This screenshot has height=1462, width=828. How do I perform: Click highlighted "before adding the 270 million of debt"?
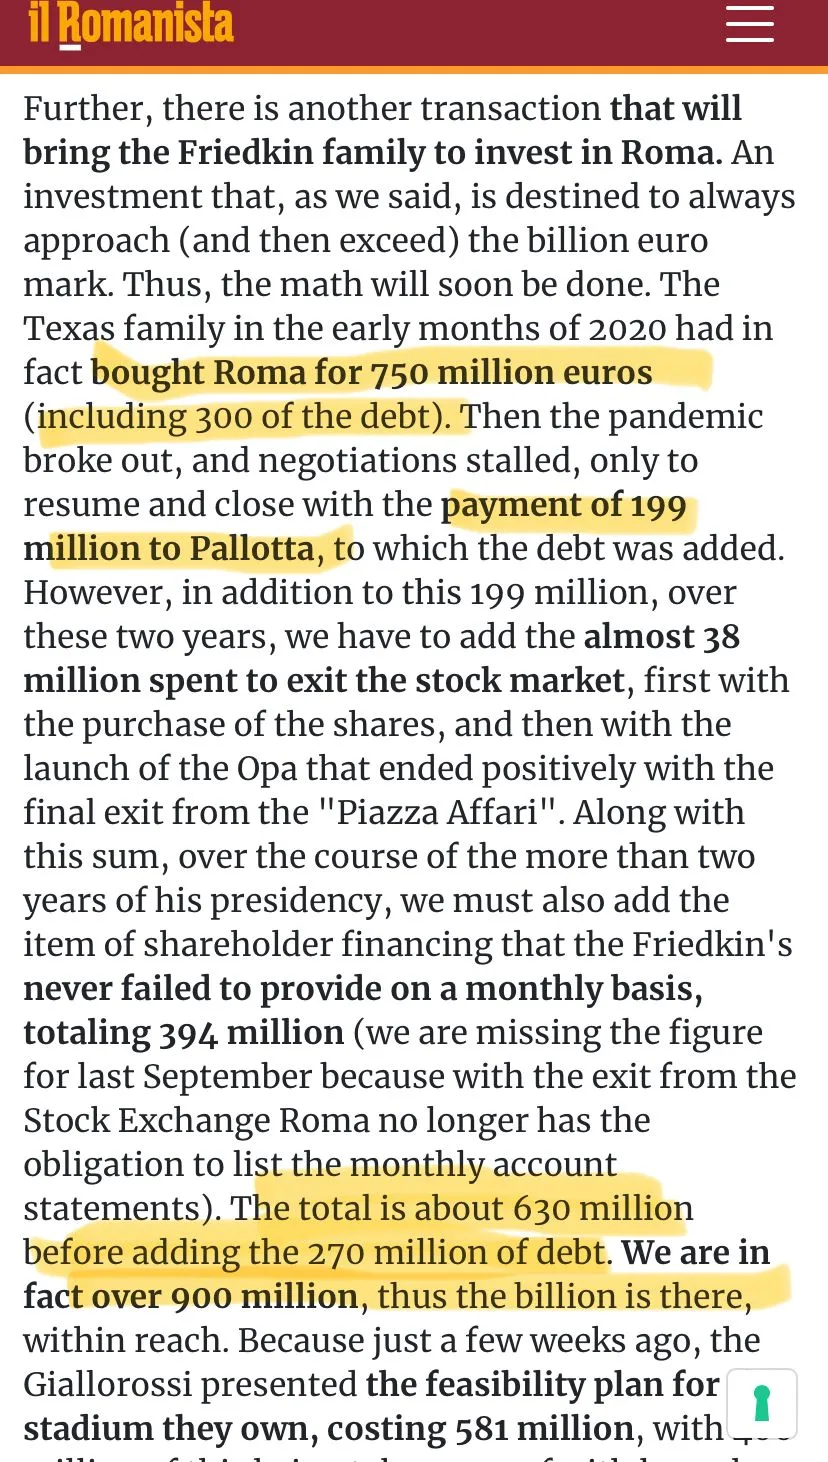[316, 1253]
